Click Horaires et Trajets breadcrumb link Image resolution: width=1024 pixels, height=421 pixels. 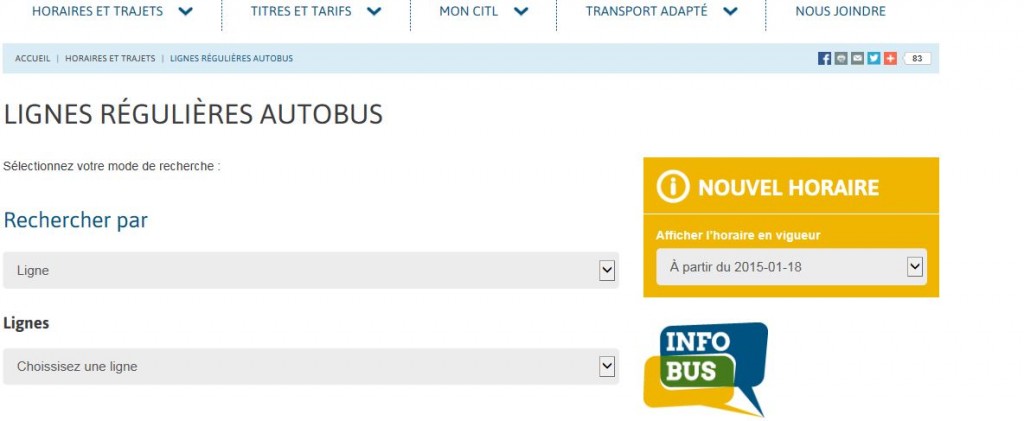[110, 58]
